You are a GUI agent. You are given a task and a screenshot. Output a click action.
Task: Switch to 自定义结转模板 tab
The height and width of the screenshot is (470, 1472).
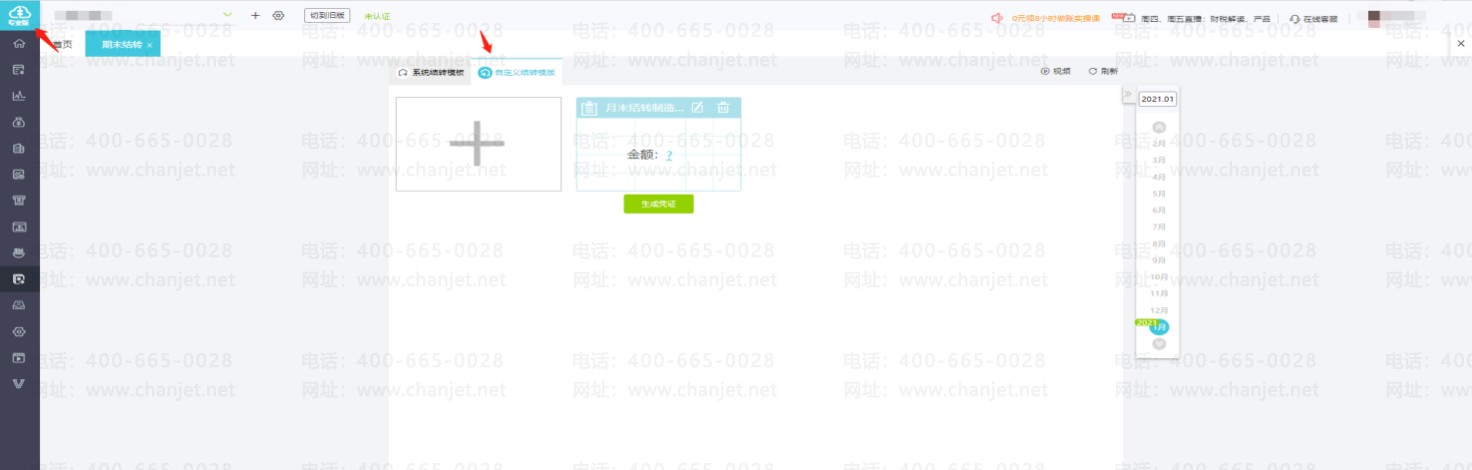tap(517, 73)
